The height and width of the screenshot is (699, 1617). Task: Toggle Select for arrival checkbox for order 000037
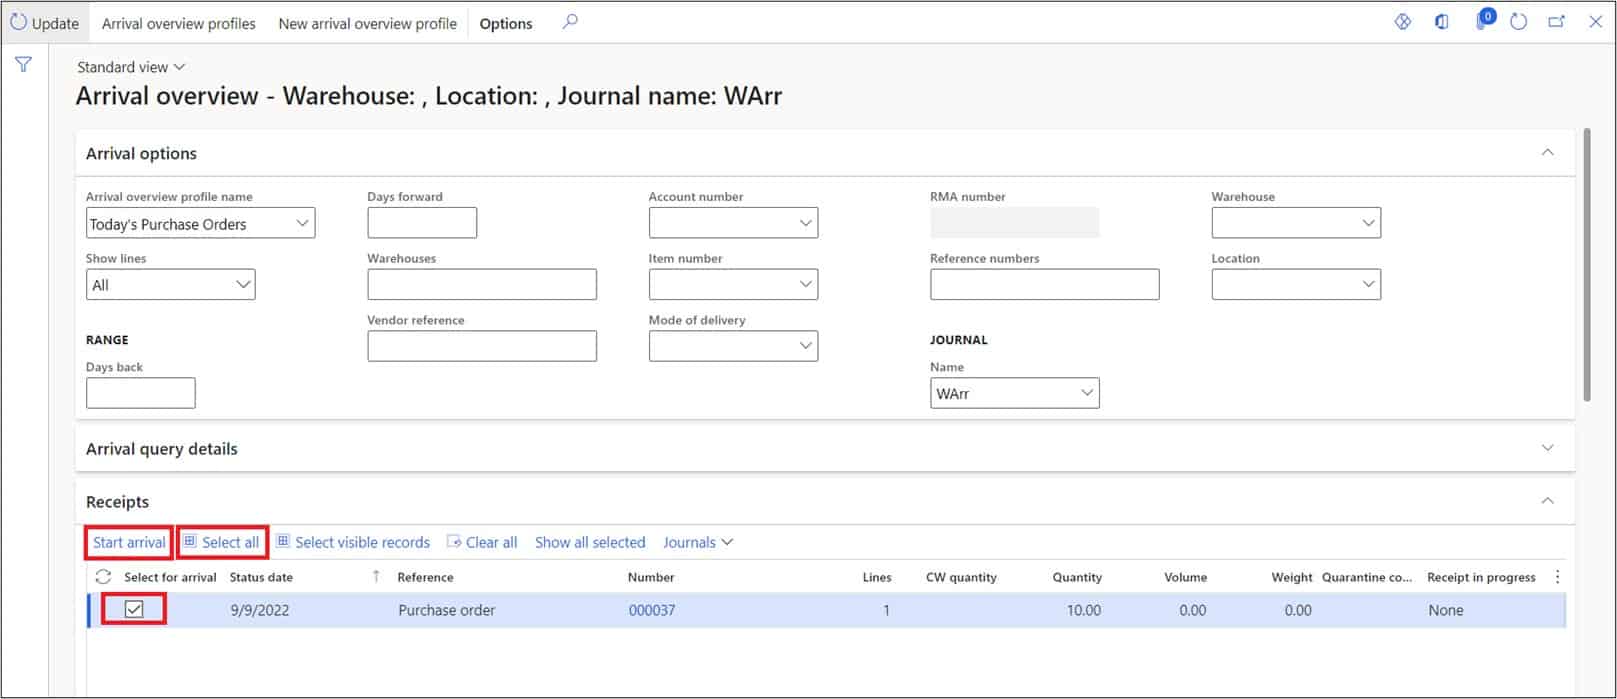(x=134, y=609)
